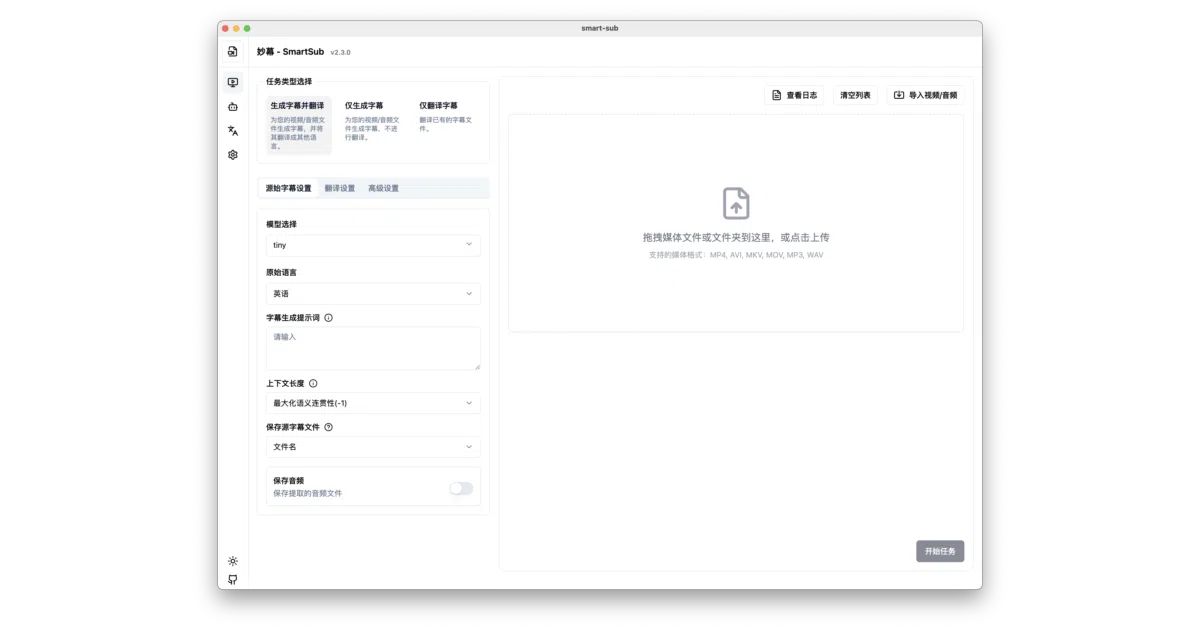Enable the 保存音频 switch
This screenshot has width=1200, height=630.
pyautogui.click(x=461, y=488)
